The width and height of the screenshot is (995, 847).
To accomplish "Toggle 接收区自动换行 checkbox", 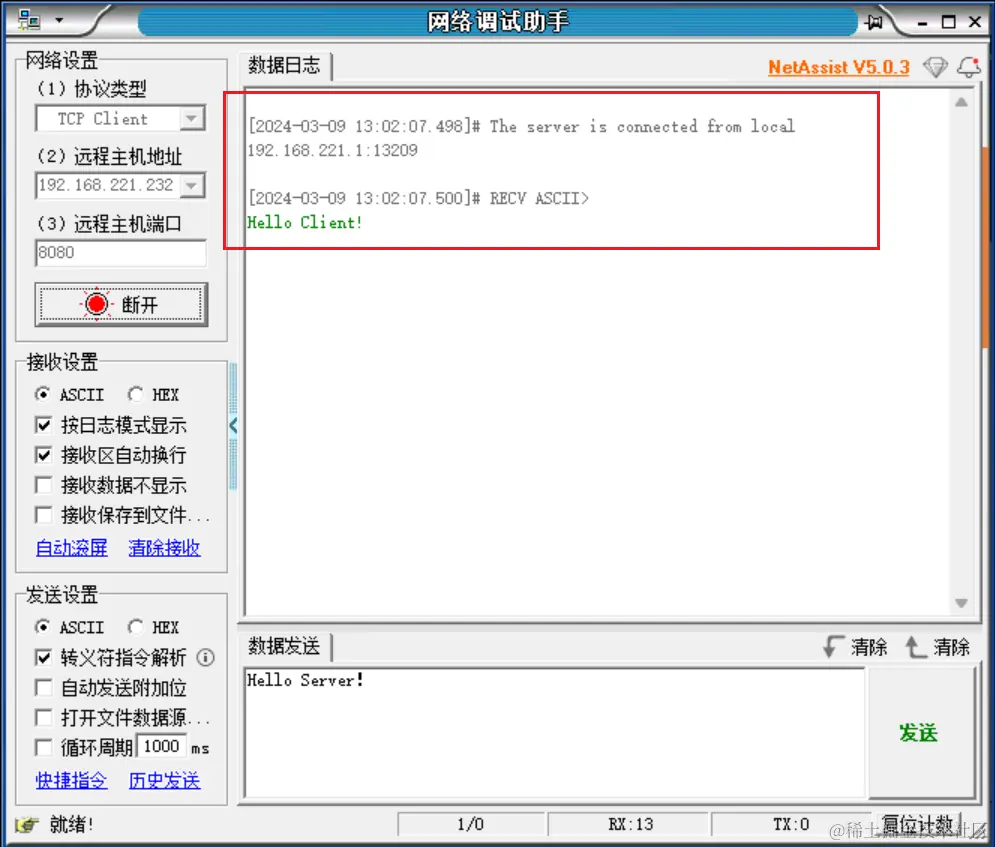I will pos(43,455).
